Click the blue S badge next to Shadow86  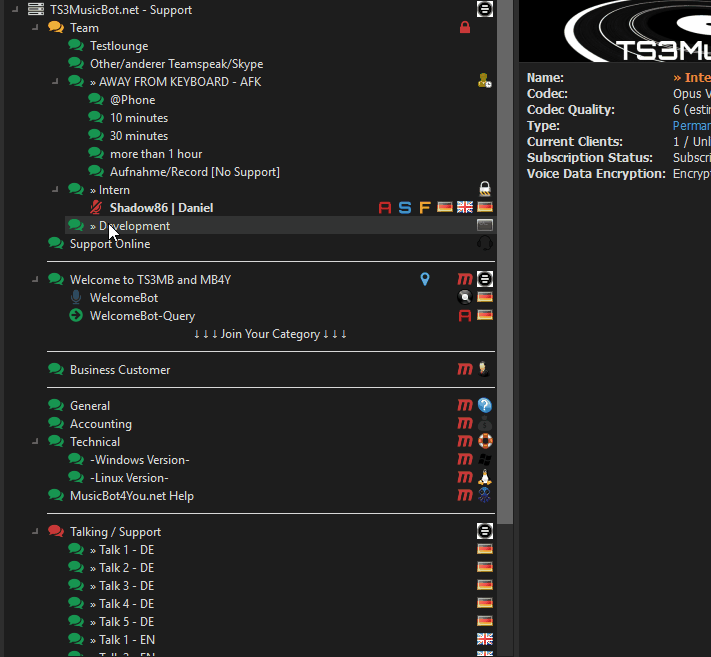[x=405, y=208]
